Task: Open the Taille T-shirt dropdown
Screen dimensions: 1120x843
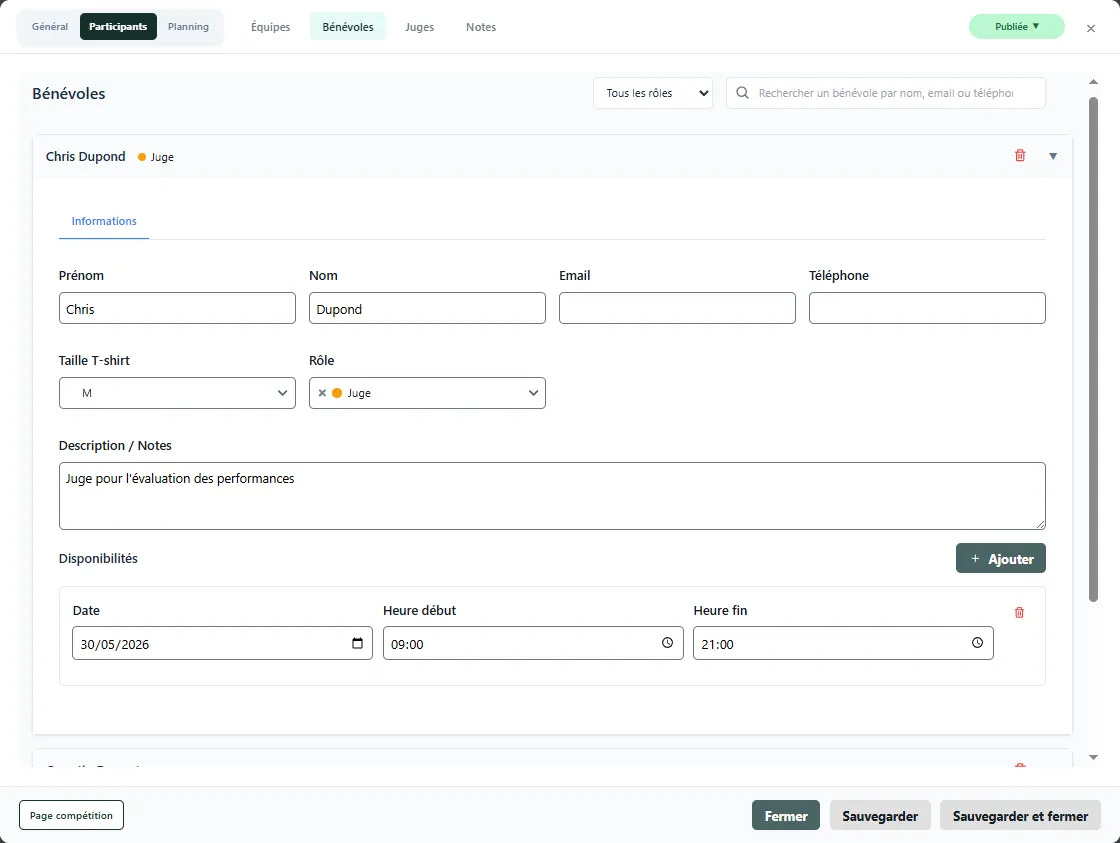Action: click(x=177, y=393)
